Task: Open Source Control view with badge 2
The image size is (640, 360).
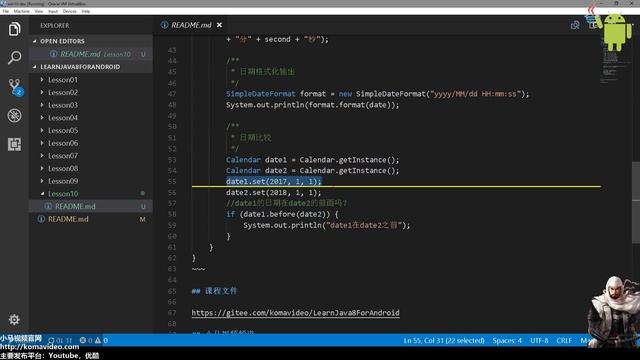Action: tap(15, 87)
